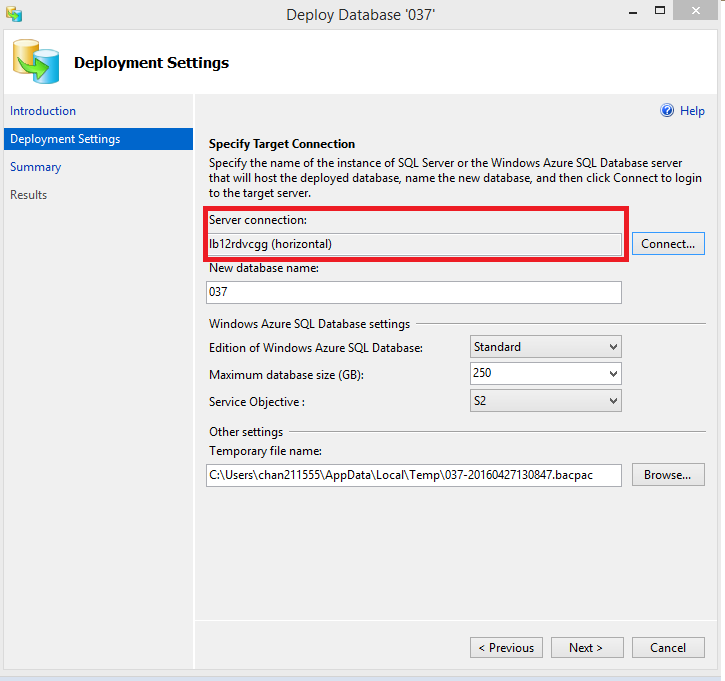Click the Help question-mark icon
Image resolution: width=725 pixels, height=681 pixels.
(667, 110)
